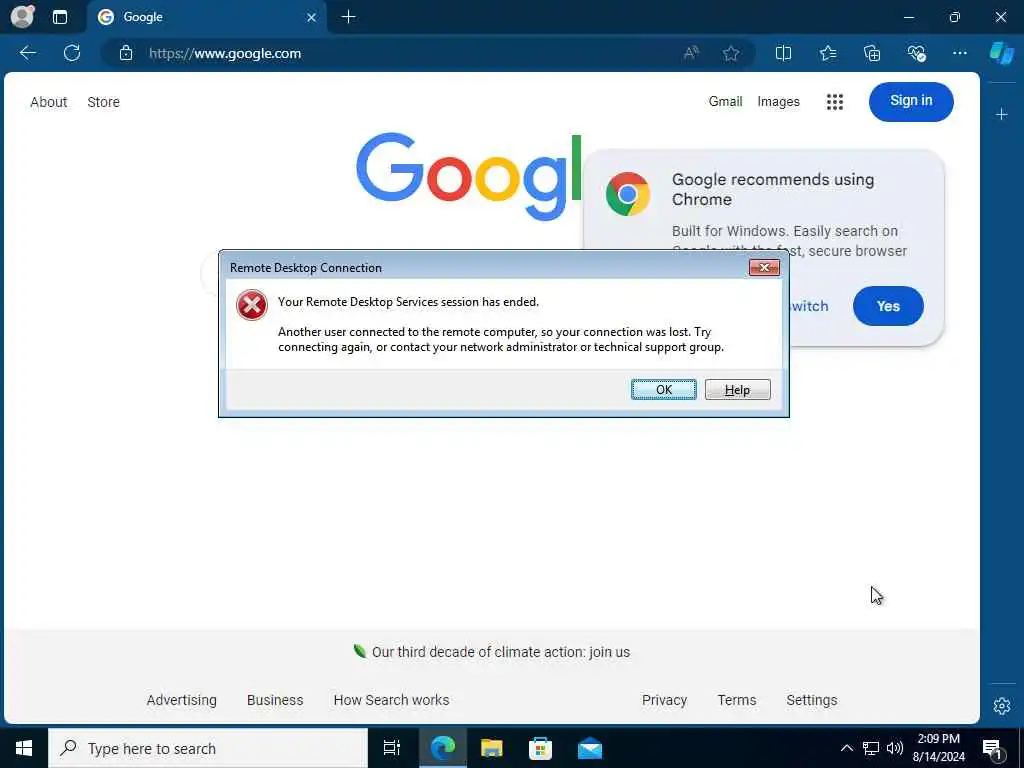
Task: Refresh the current page
Action: (x=72, y=53)
